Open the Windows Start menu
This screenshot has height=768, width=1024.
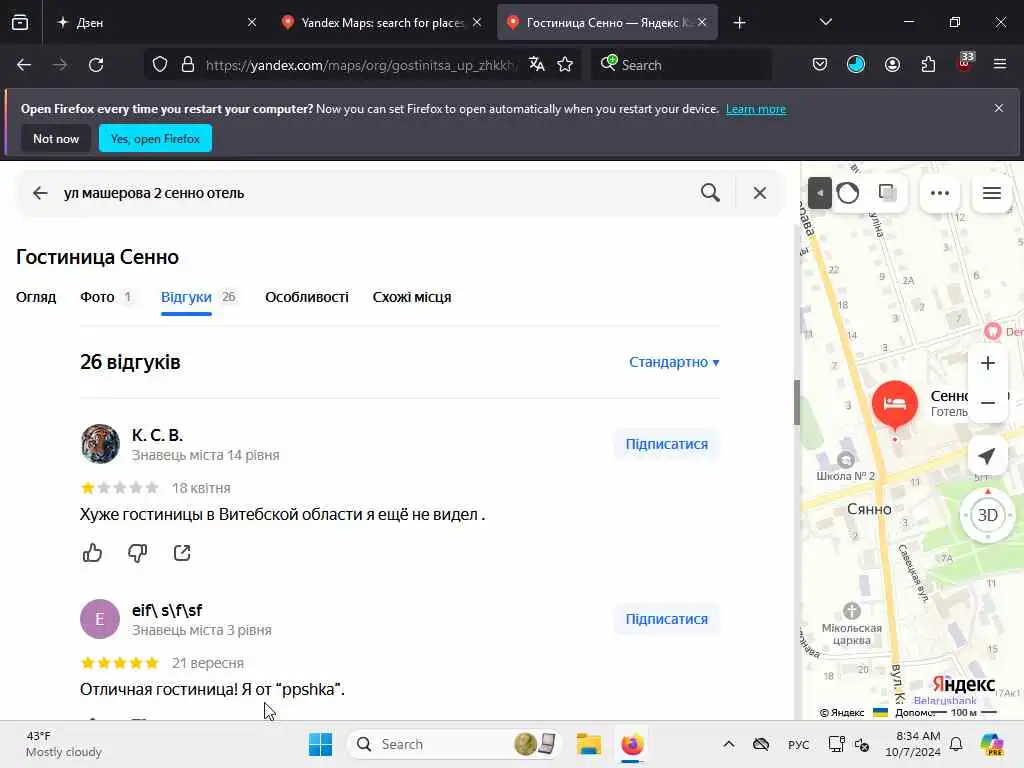point(320,744)
